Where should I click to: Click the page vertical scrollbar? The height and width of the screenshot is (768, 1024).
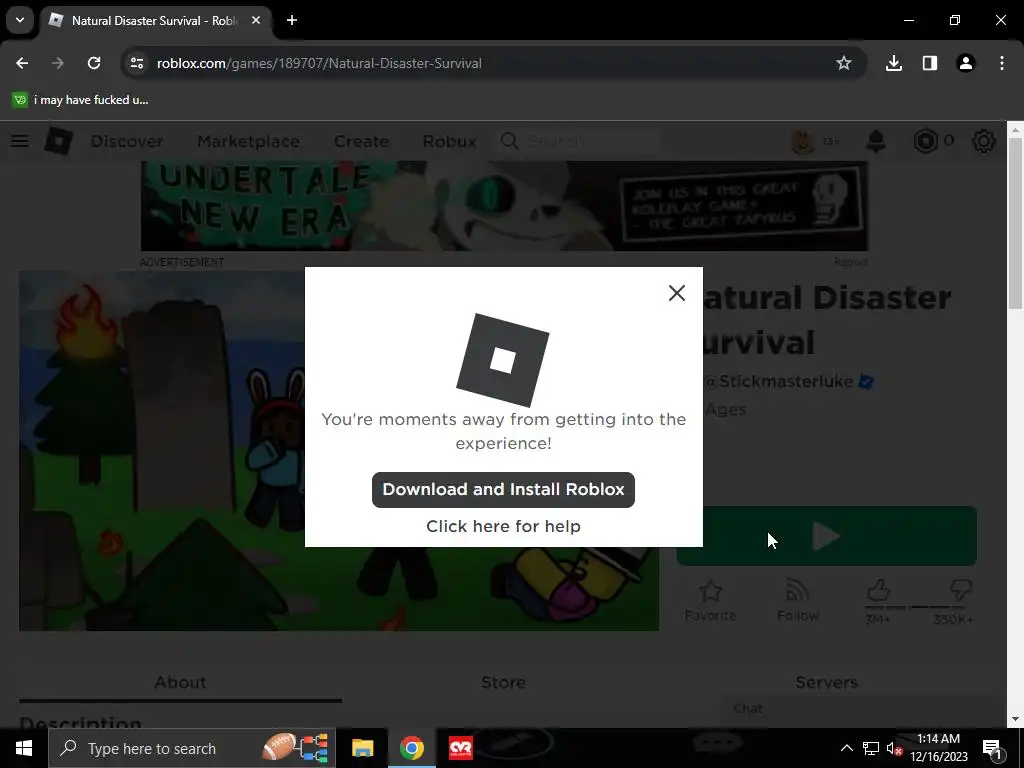point(1015,222)
